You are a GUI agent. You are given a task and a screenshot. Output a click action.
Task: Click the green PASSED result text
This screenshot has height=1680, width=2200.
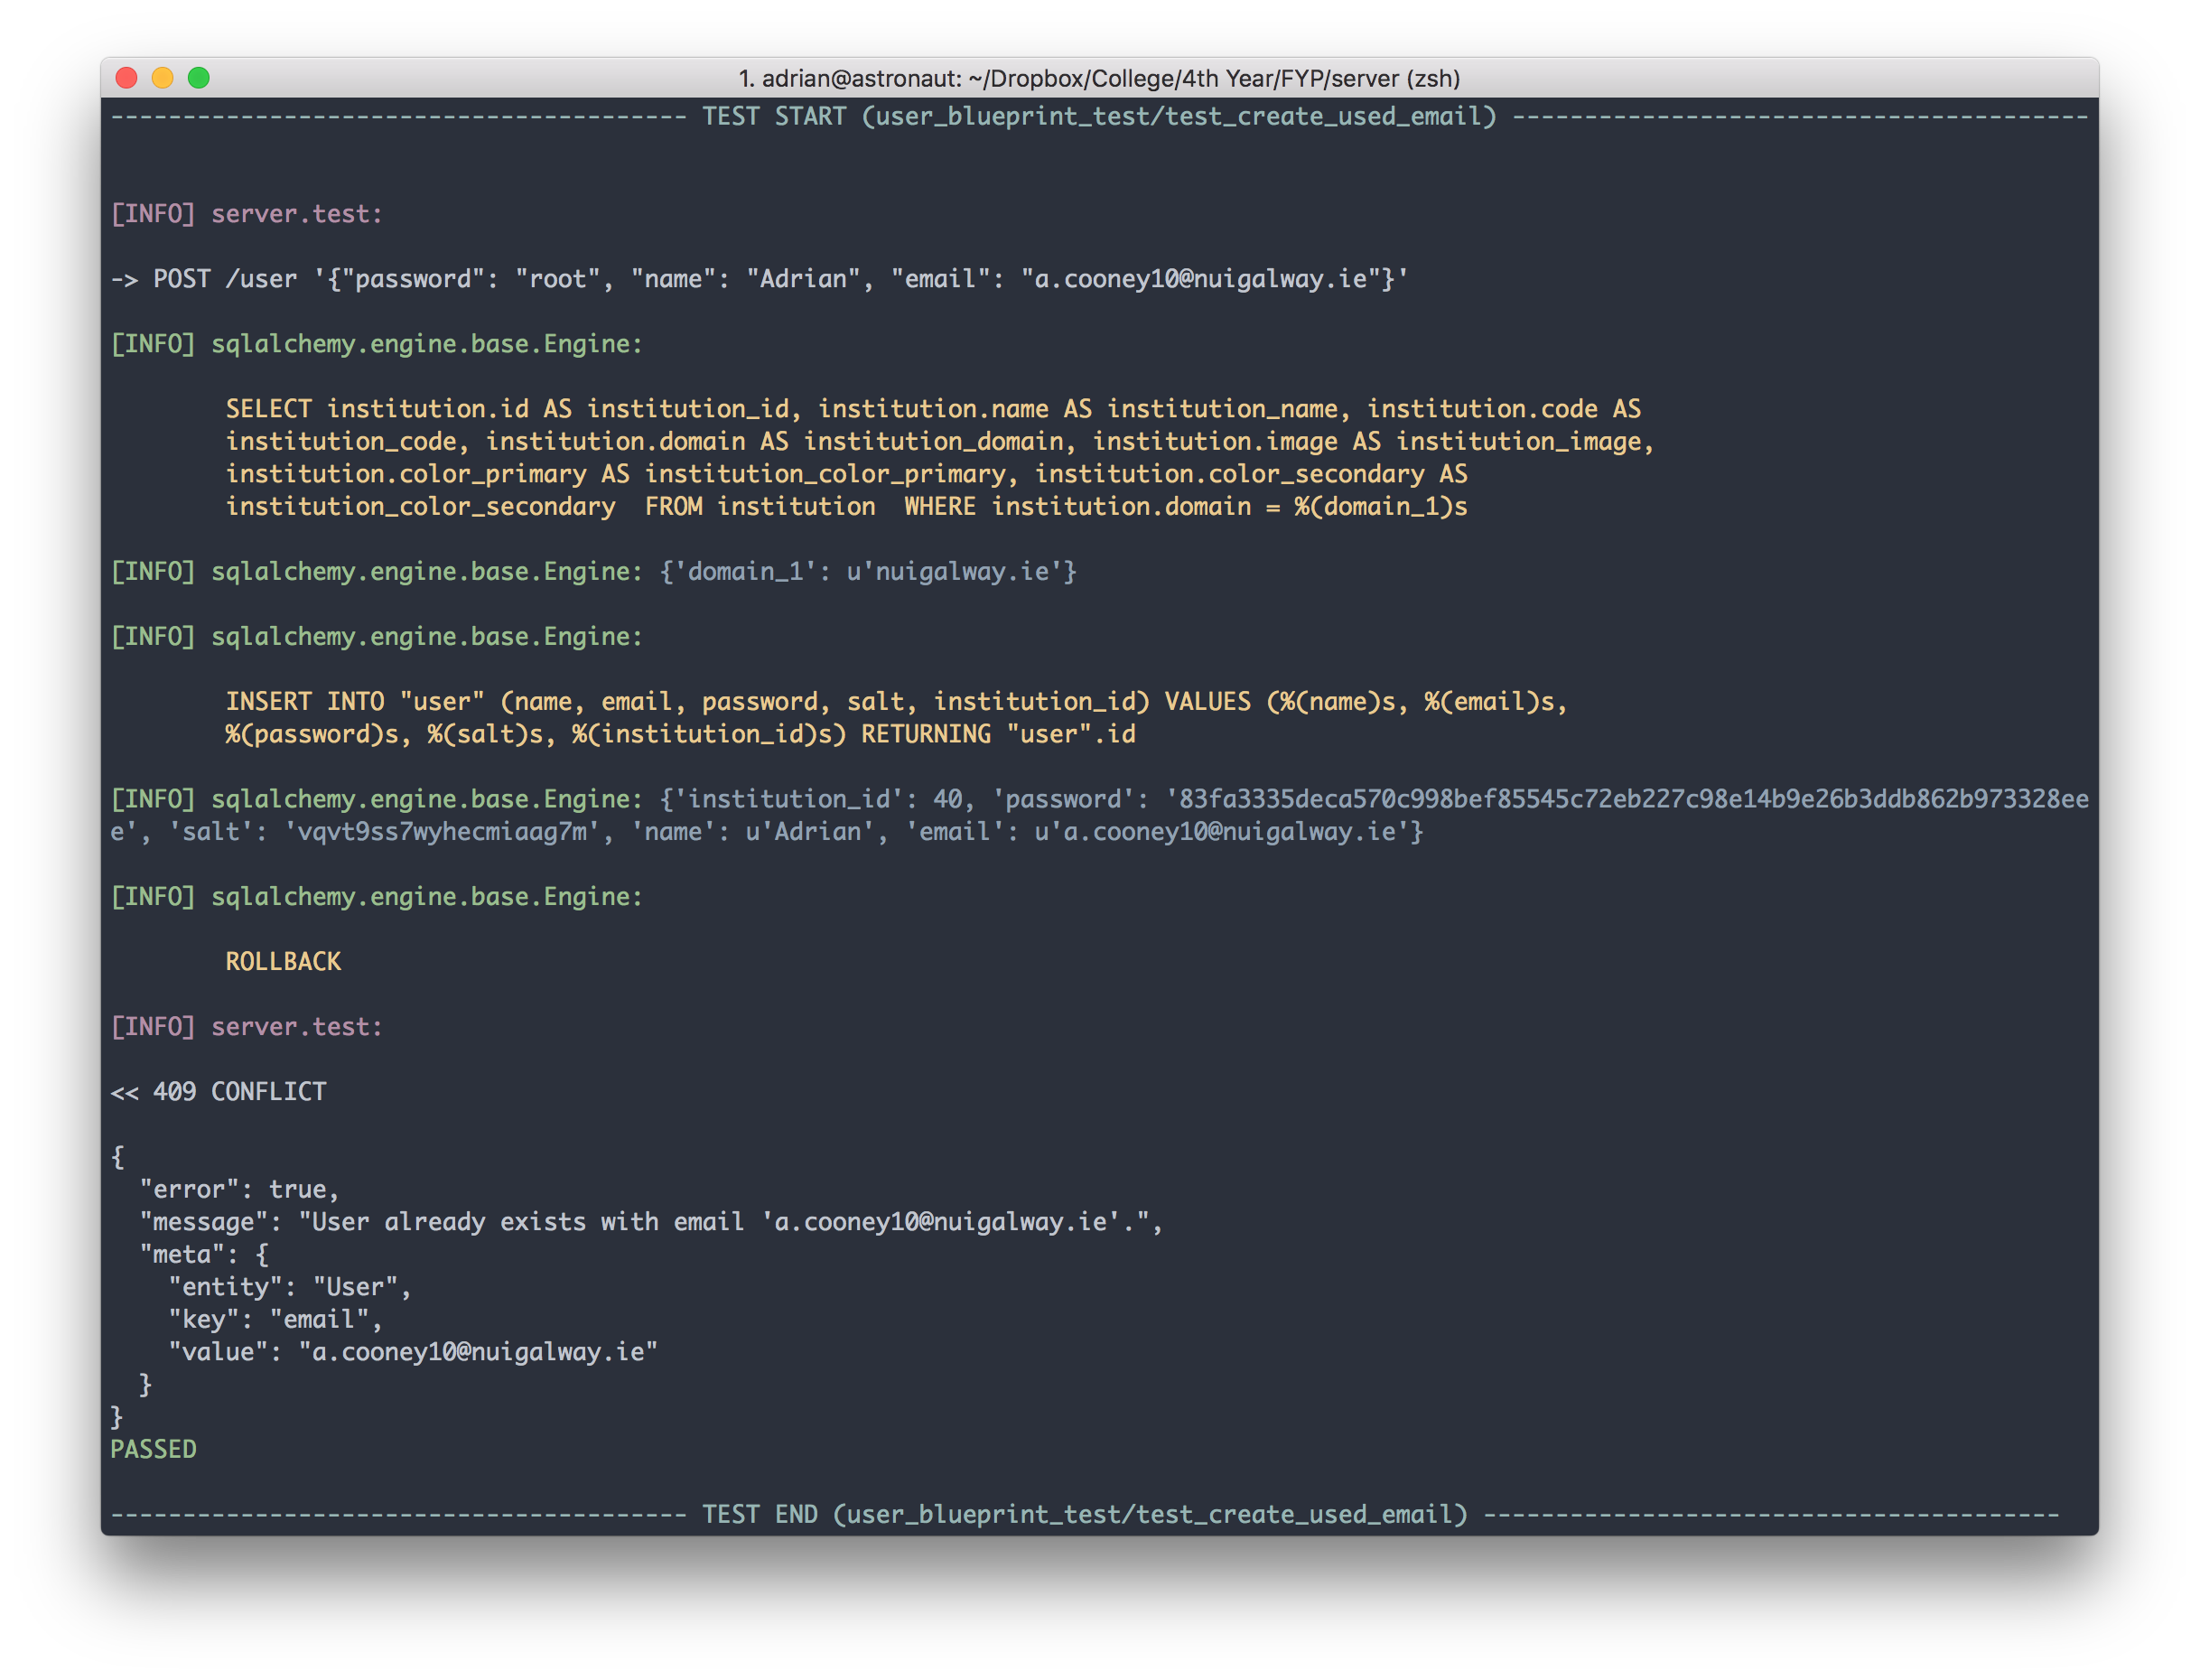(x=153, y=1449)
